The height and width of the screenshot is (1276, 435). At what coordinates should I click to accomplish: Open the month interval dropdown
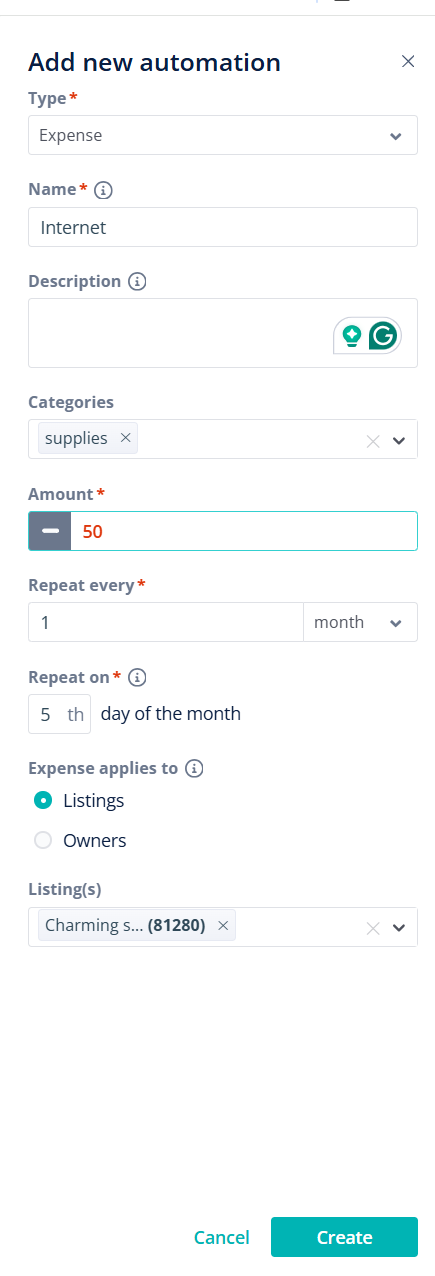coord(360,622)
